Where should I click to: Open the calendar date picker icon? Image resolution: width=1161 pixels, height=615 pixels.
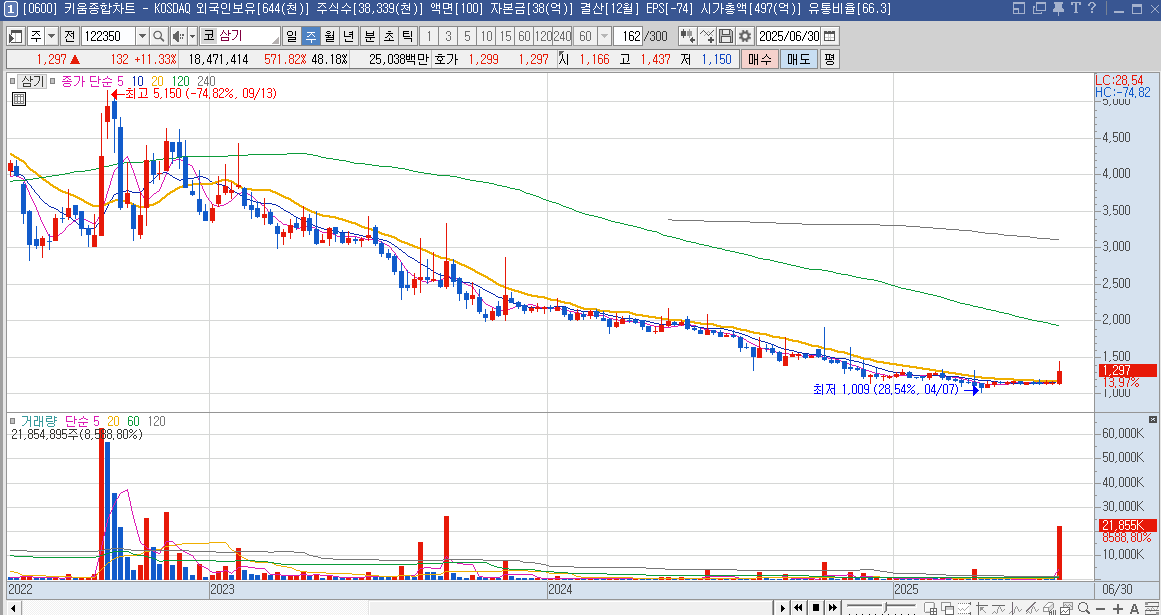tap(829, 36)
